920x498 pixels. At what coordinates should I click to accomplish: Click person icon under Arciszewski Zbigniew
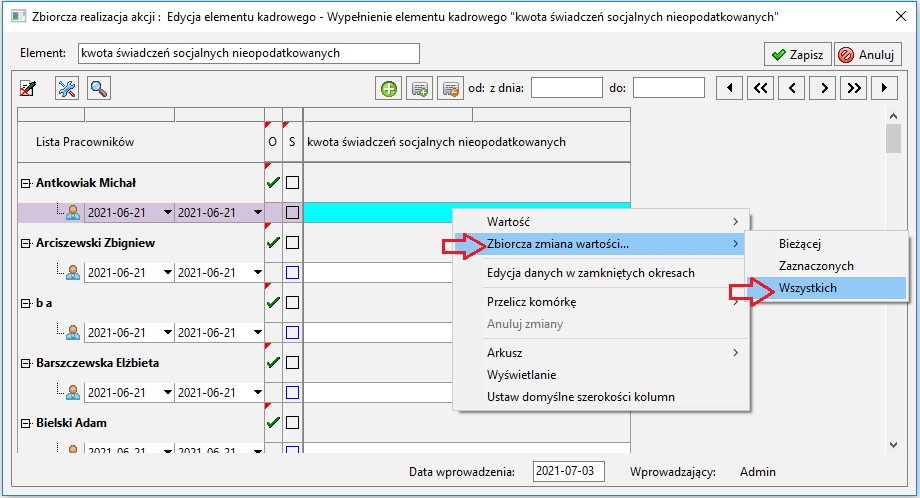tap(73, 272)
